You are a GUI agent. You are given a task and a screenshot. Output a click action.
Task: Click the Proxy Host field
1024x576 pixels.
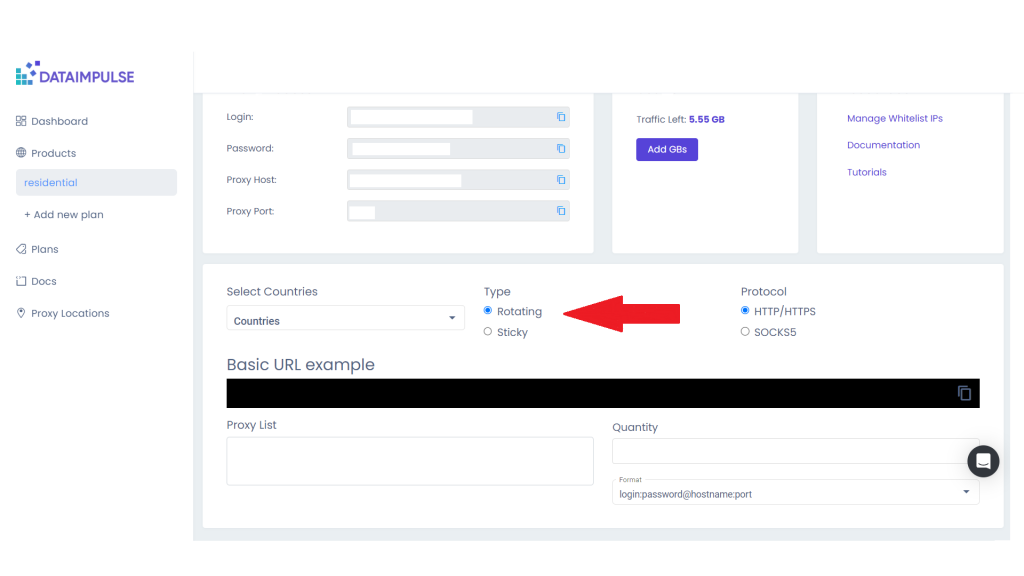coord(458,180)
